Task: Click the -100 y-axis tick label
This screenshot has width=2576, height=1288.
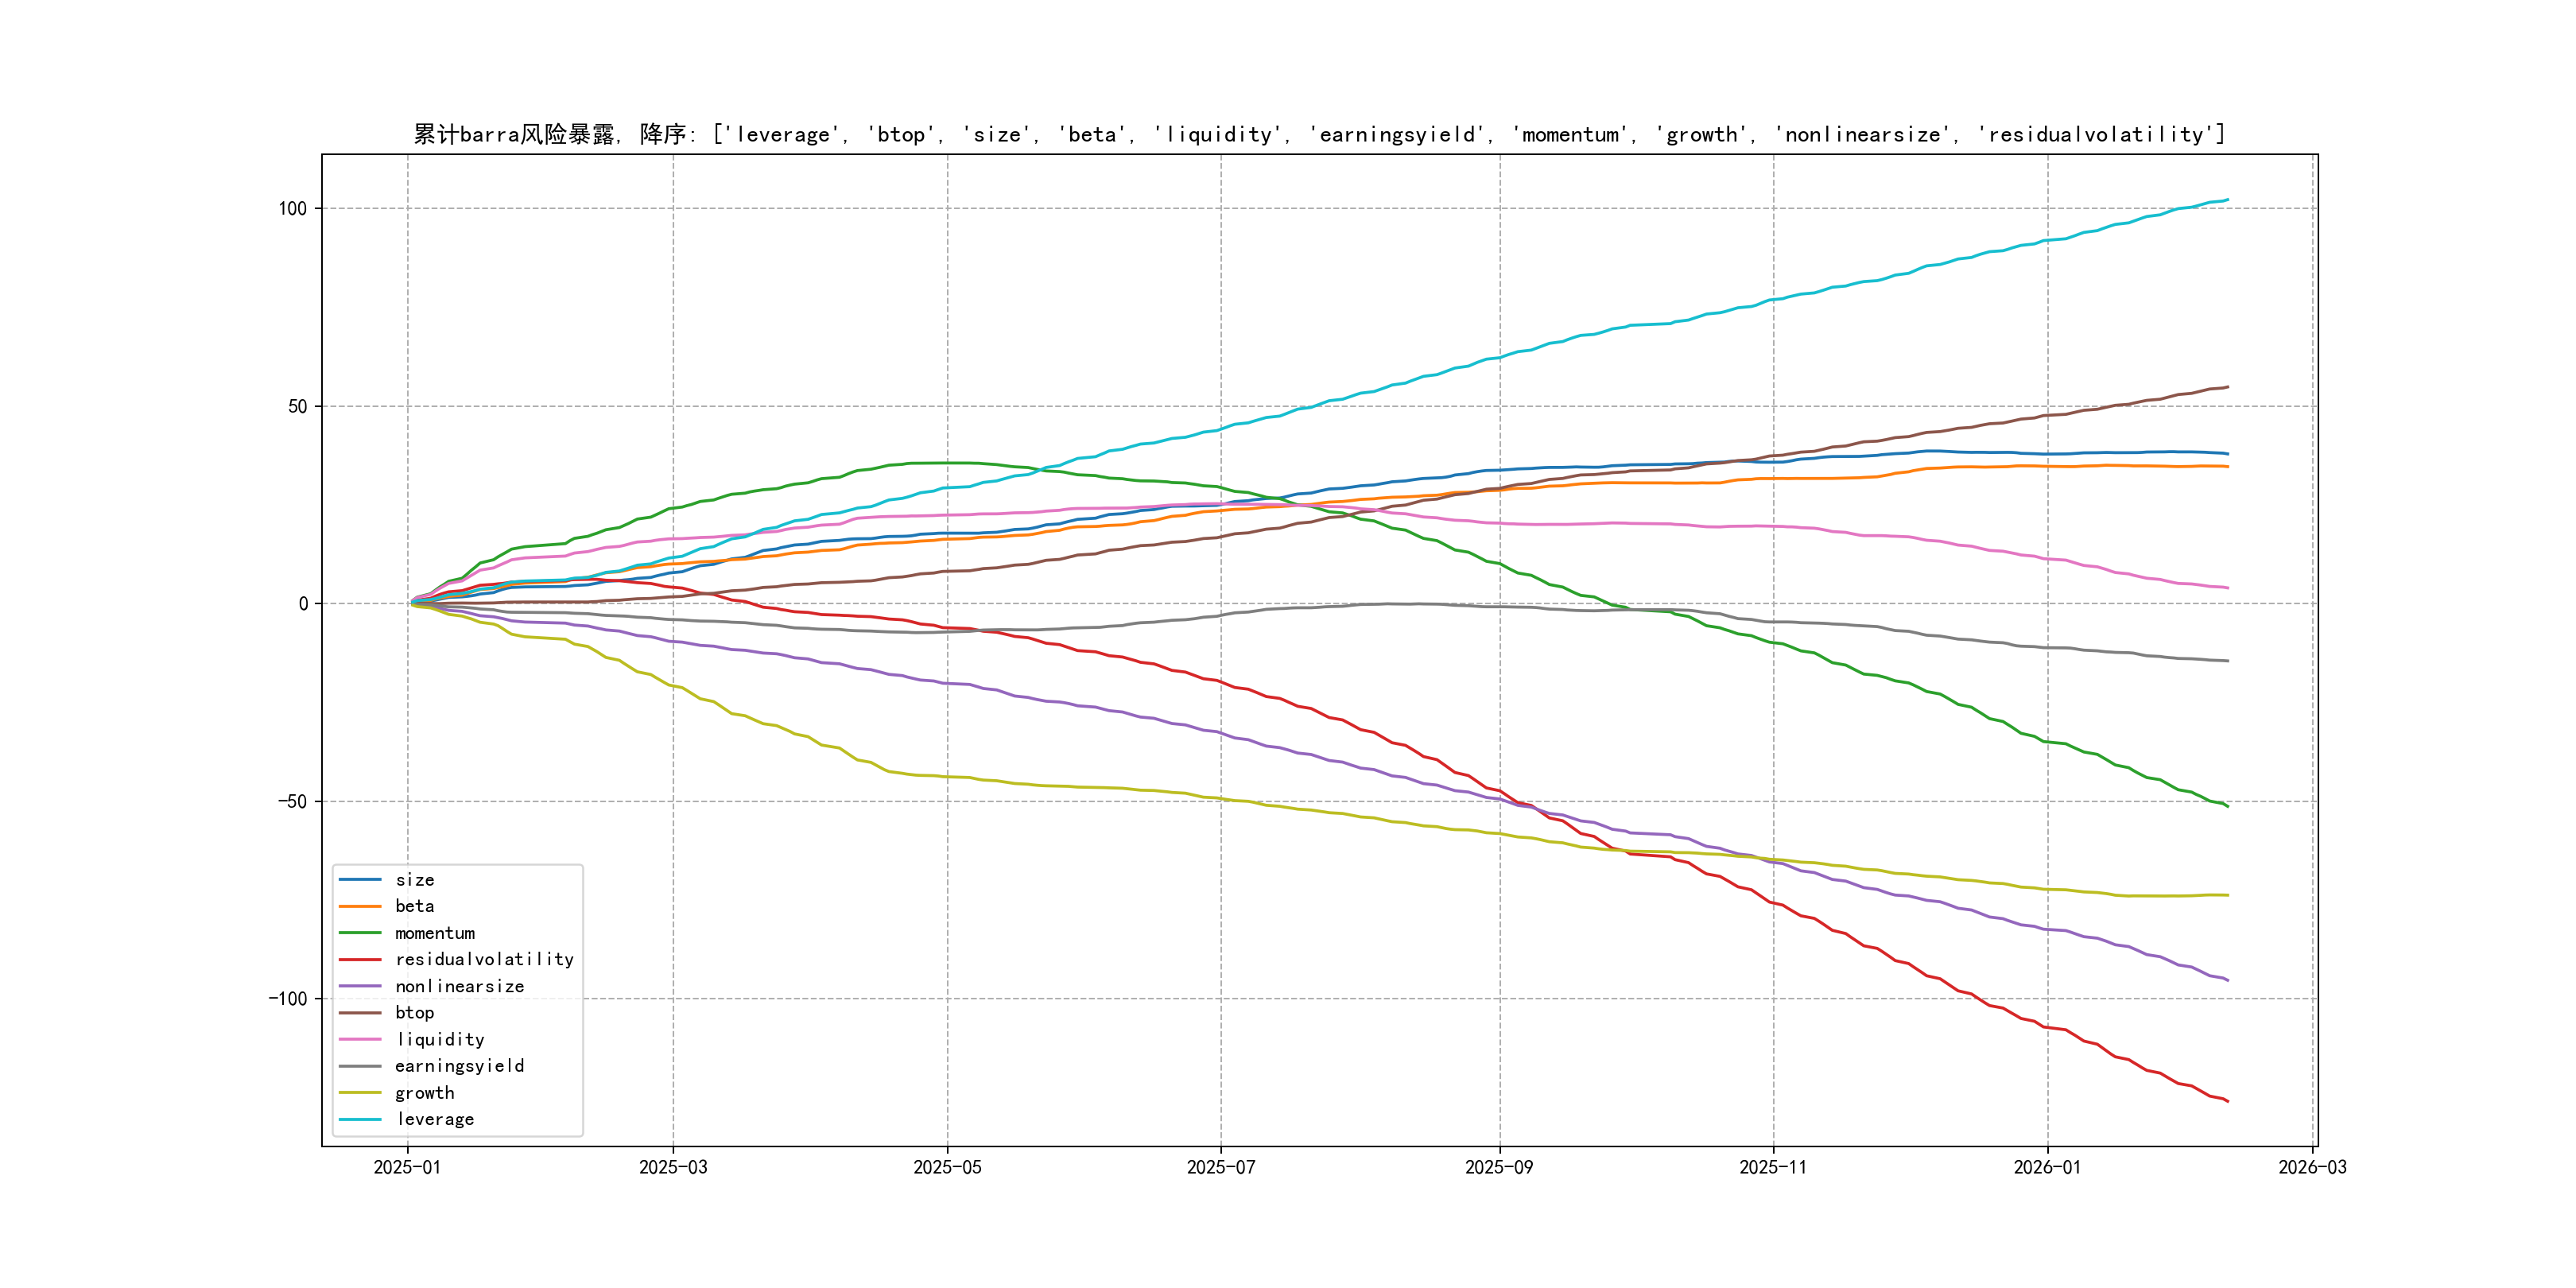Action: (287, 999)
